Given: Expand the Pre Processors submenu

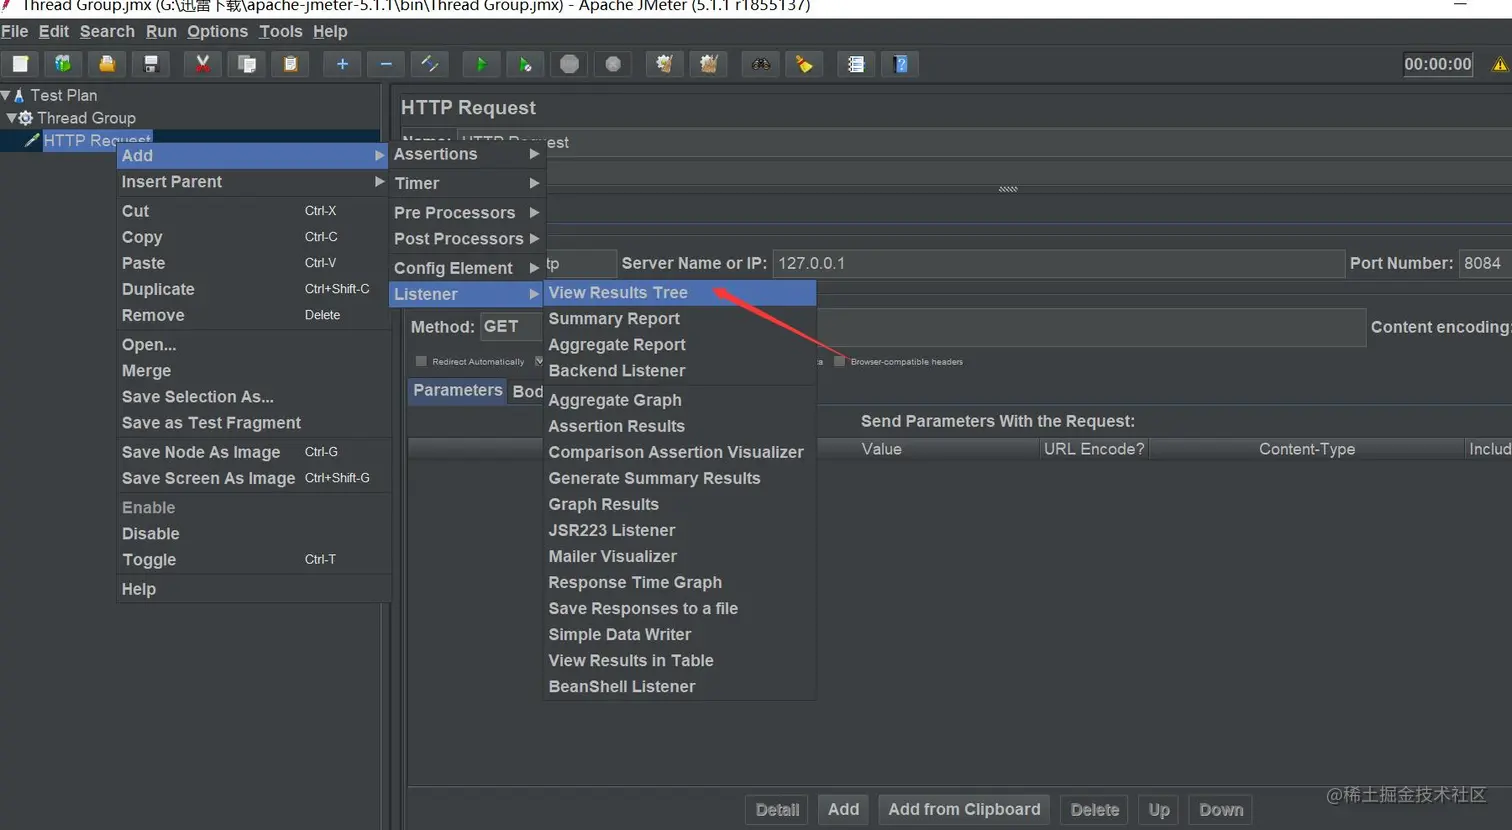Looking at the screenshot, I should (x=466, y=212).
